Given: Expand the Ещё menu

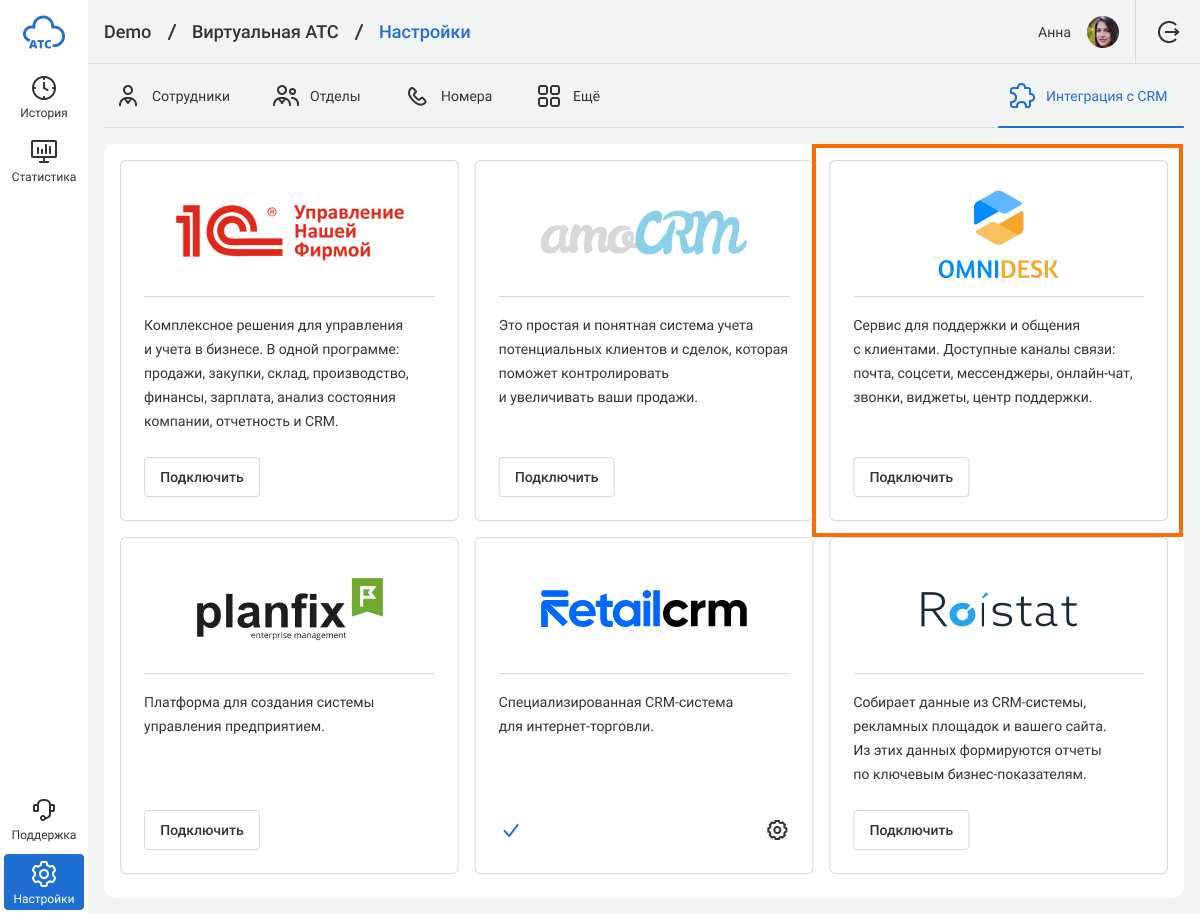Looking at the screenshot, I should click(x=568, y=96).
